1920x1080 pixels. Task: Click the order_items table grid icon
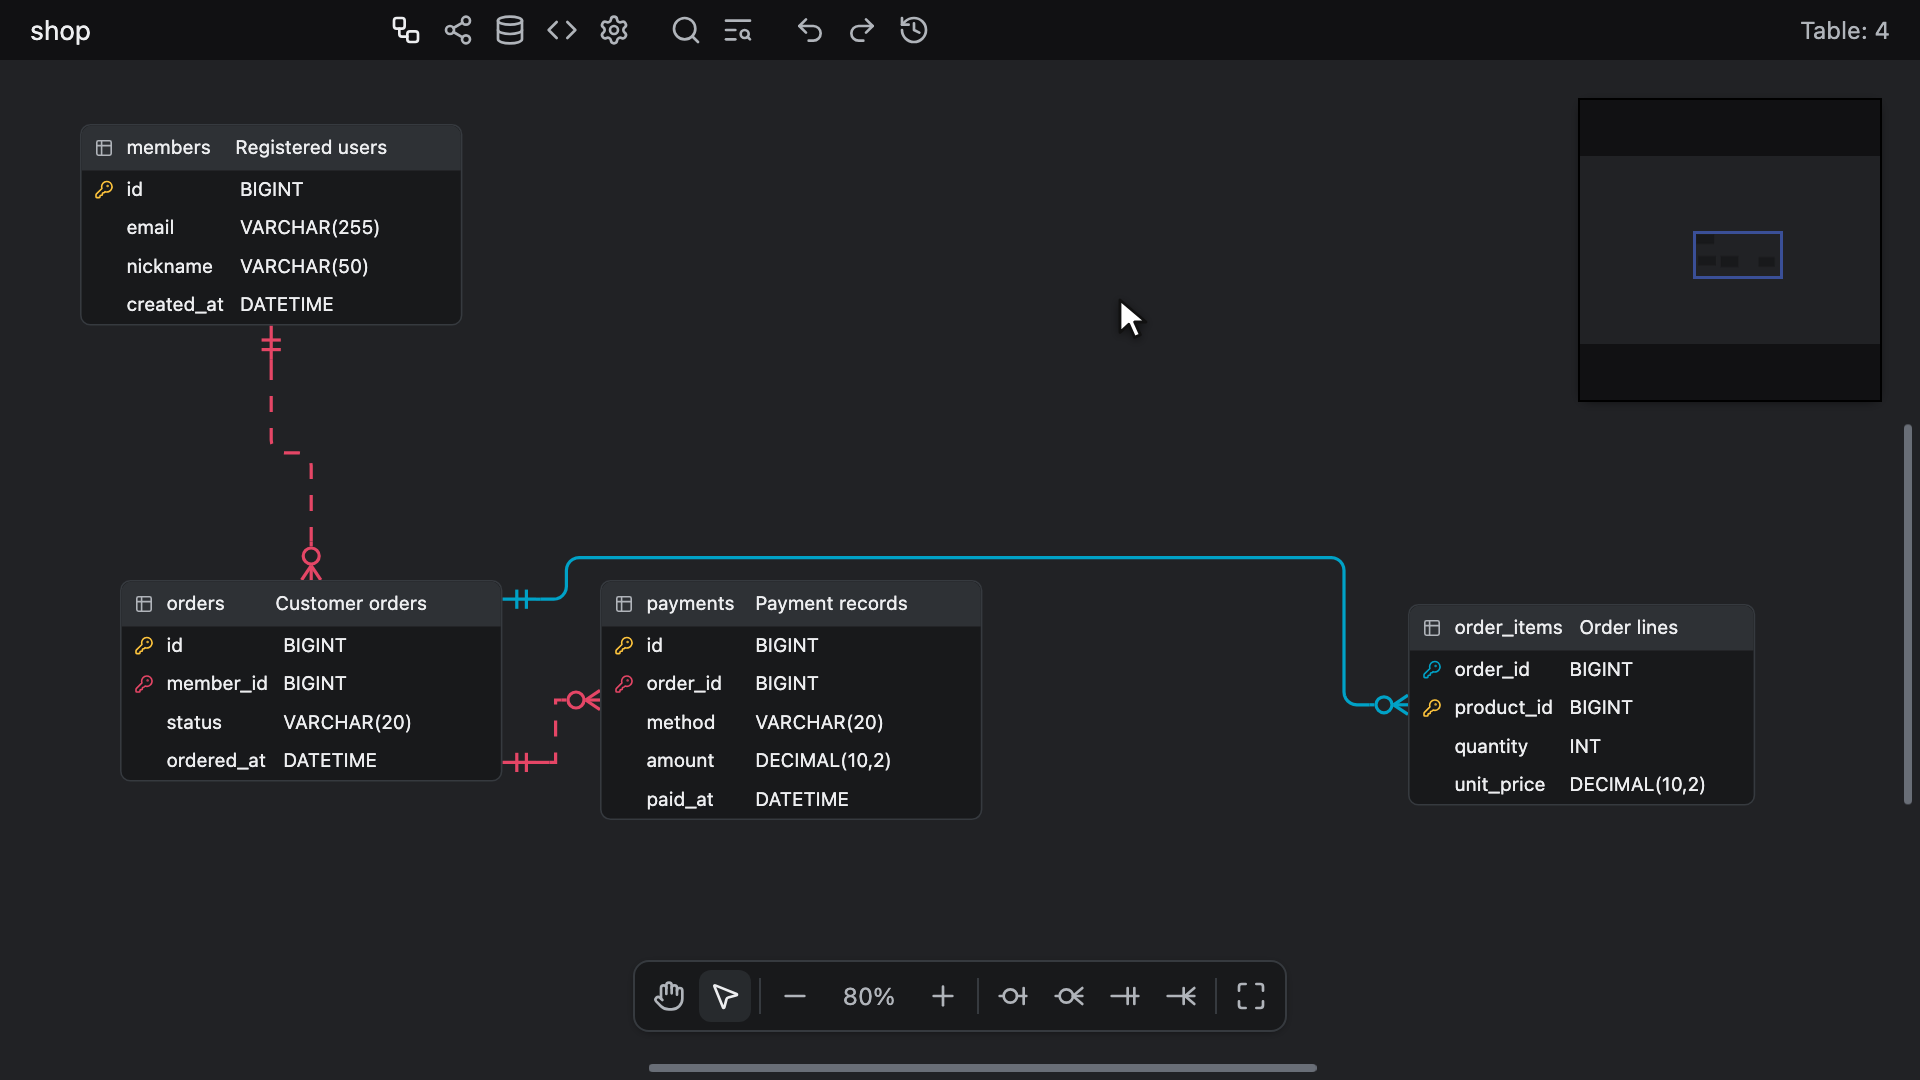[x=1432, y=628]
